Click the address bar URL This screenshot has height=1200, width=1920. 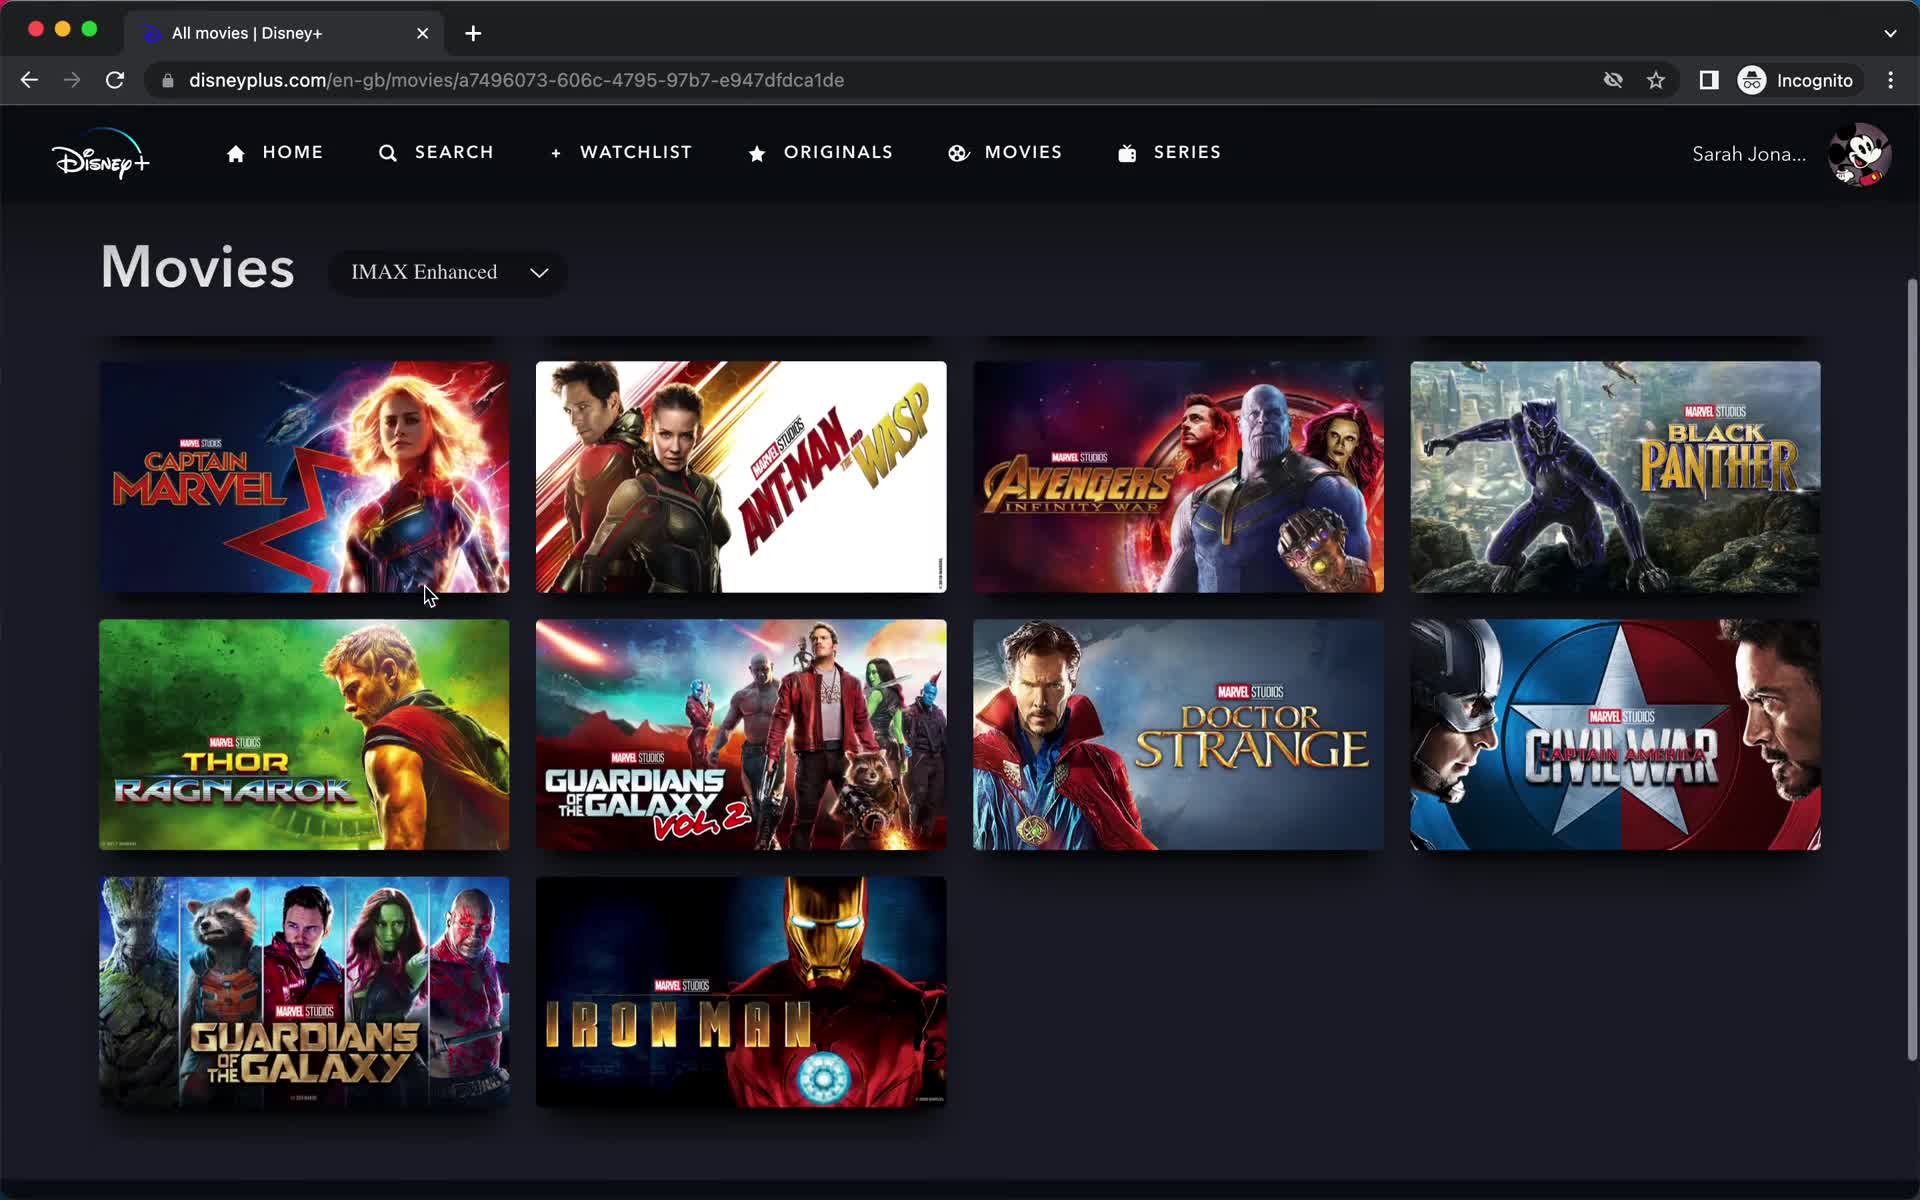click(516, 80)
